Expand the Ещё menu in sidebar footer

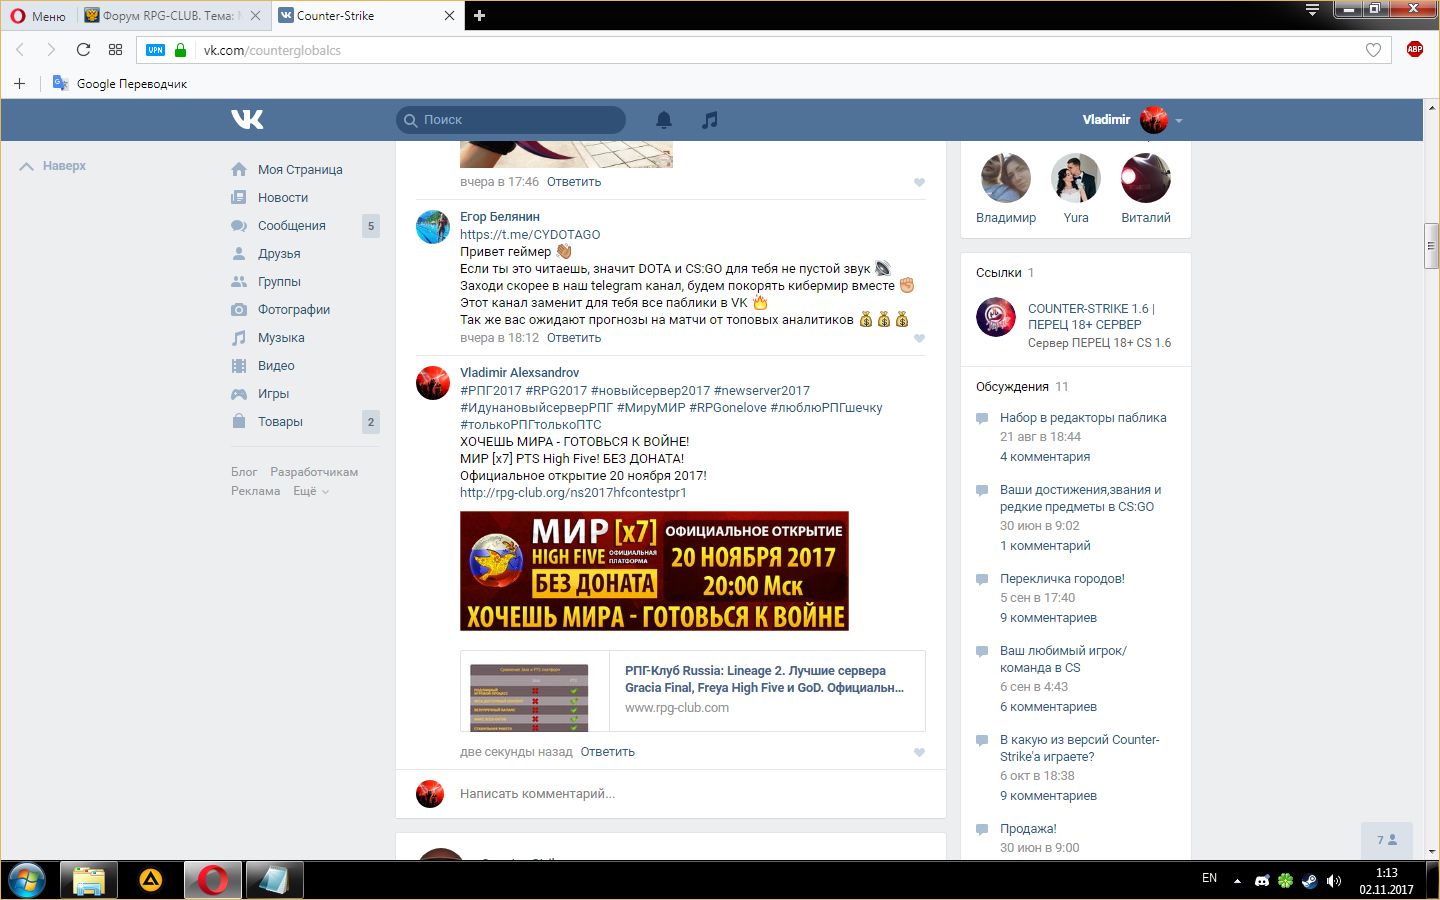tap(310, 491)
